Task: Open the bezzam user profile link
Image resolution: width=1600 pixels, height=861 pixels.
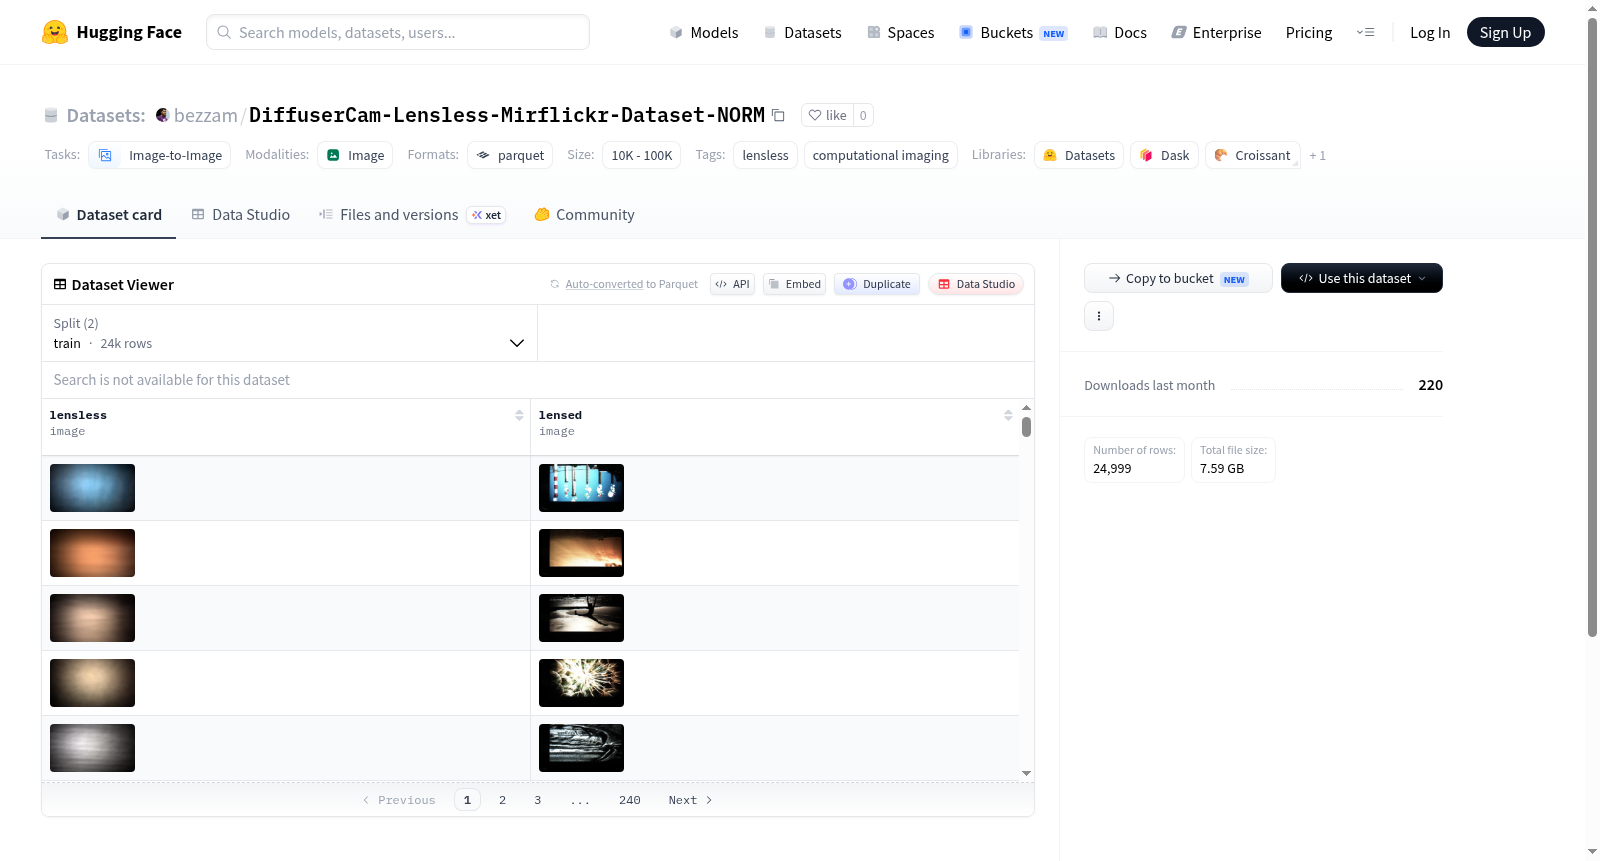Action: (206, 115)
